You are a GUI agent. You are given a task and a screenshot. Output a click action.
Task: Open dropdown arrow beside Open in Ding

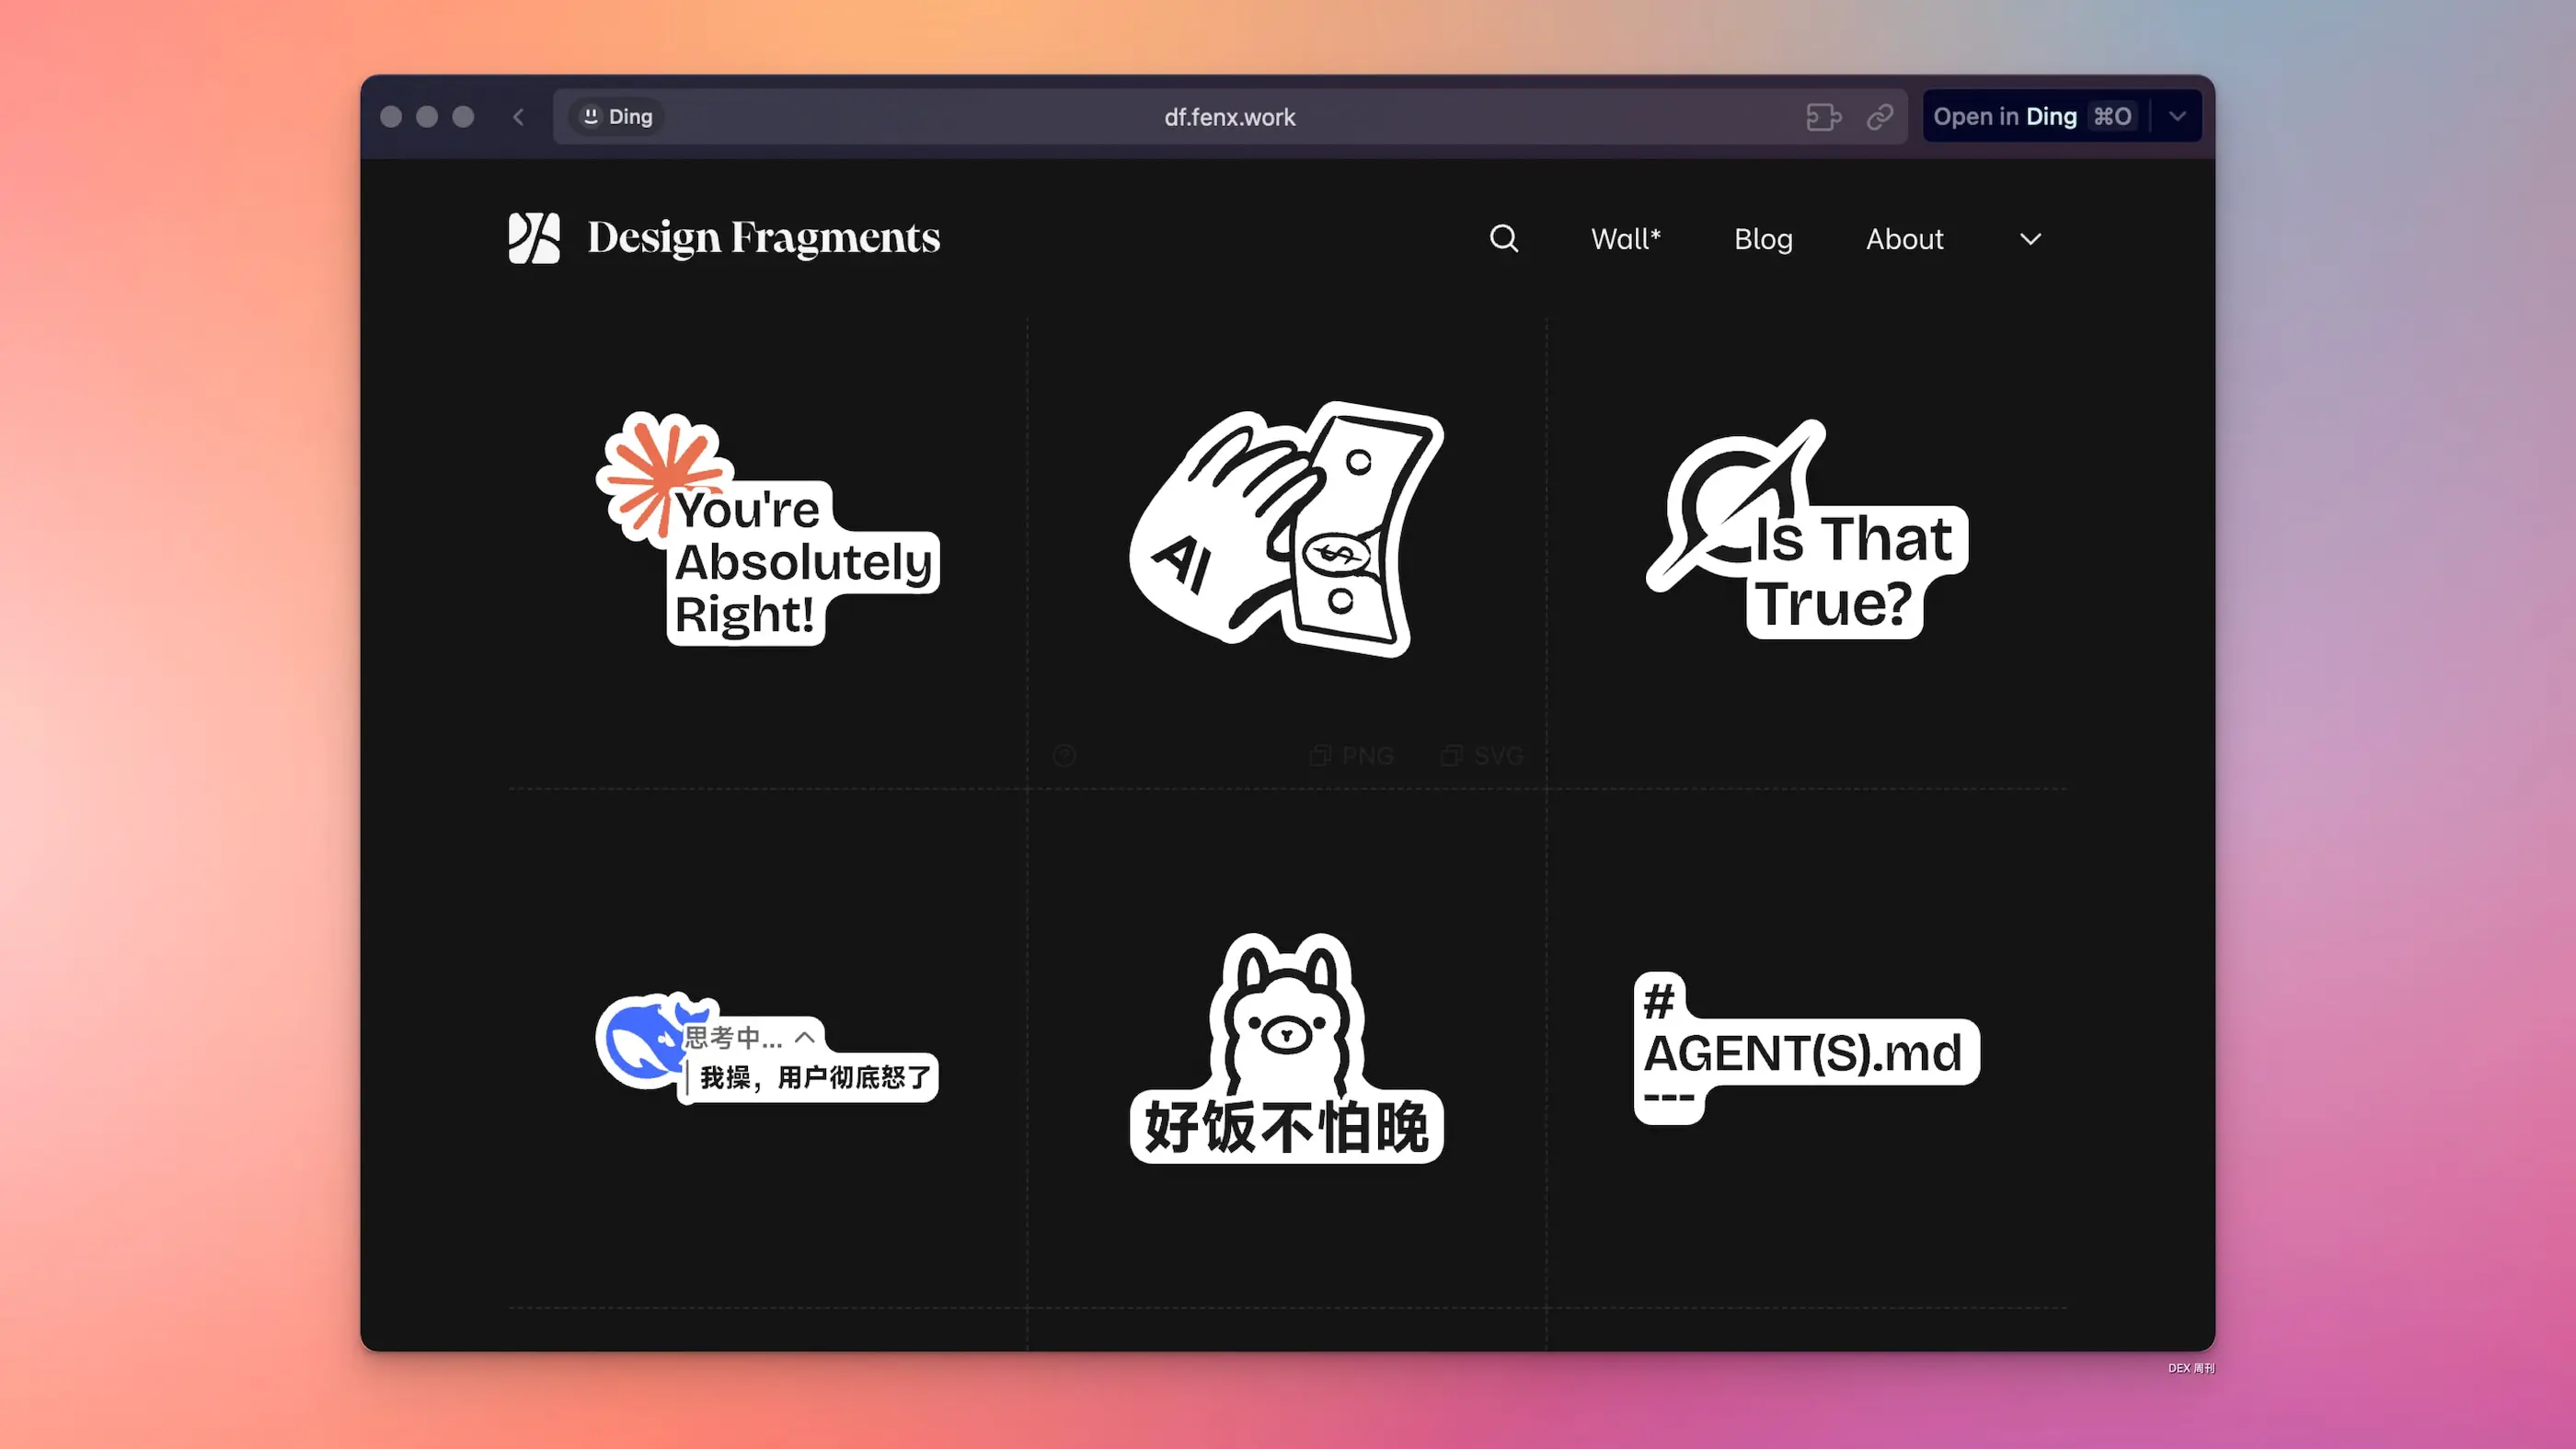[2177, 116]
